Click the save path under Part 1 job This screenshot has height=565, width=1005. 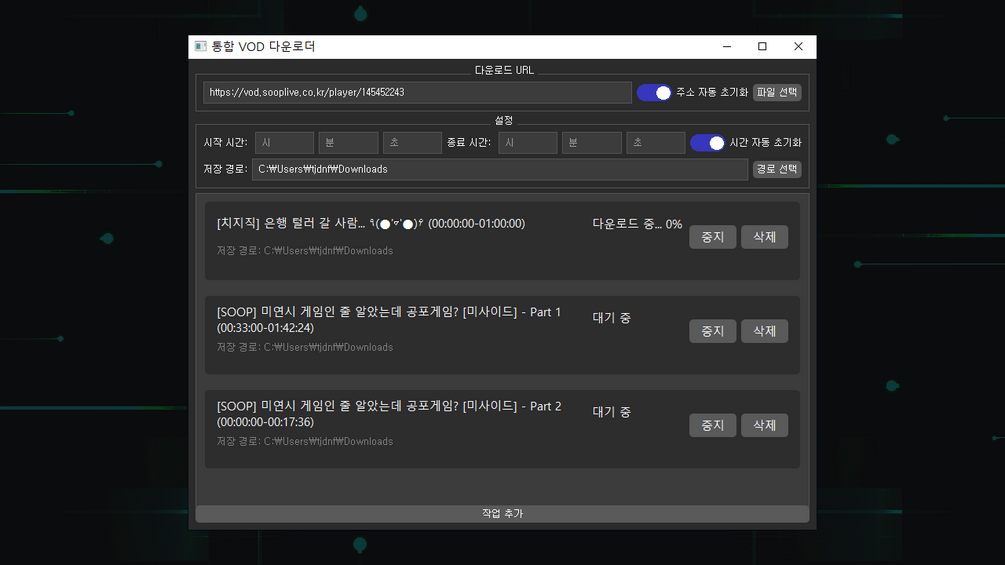[x=304, y=347]
